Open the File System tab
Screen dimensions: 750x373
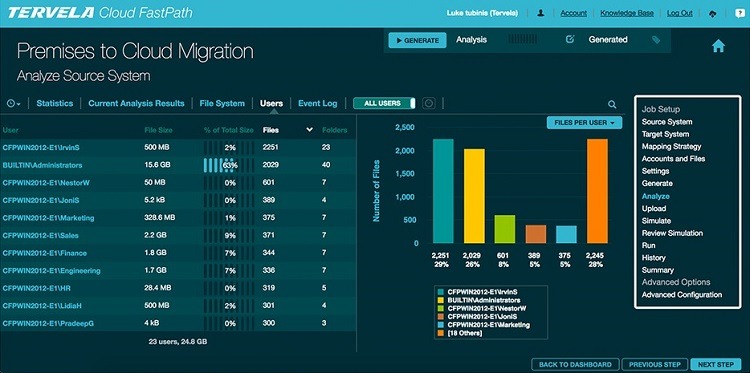click(222, 103)
